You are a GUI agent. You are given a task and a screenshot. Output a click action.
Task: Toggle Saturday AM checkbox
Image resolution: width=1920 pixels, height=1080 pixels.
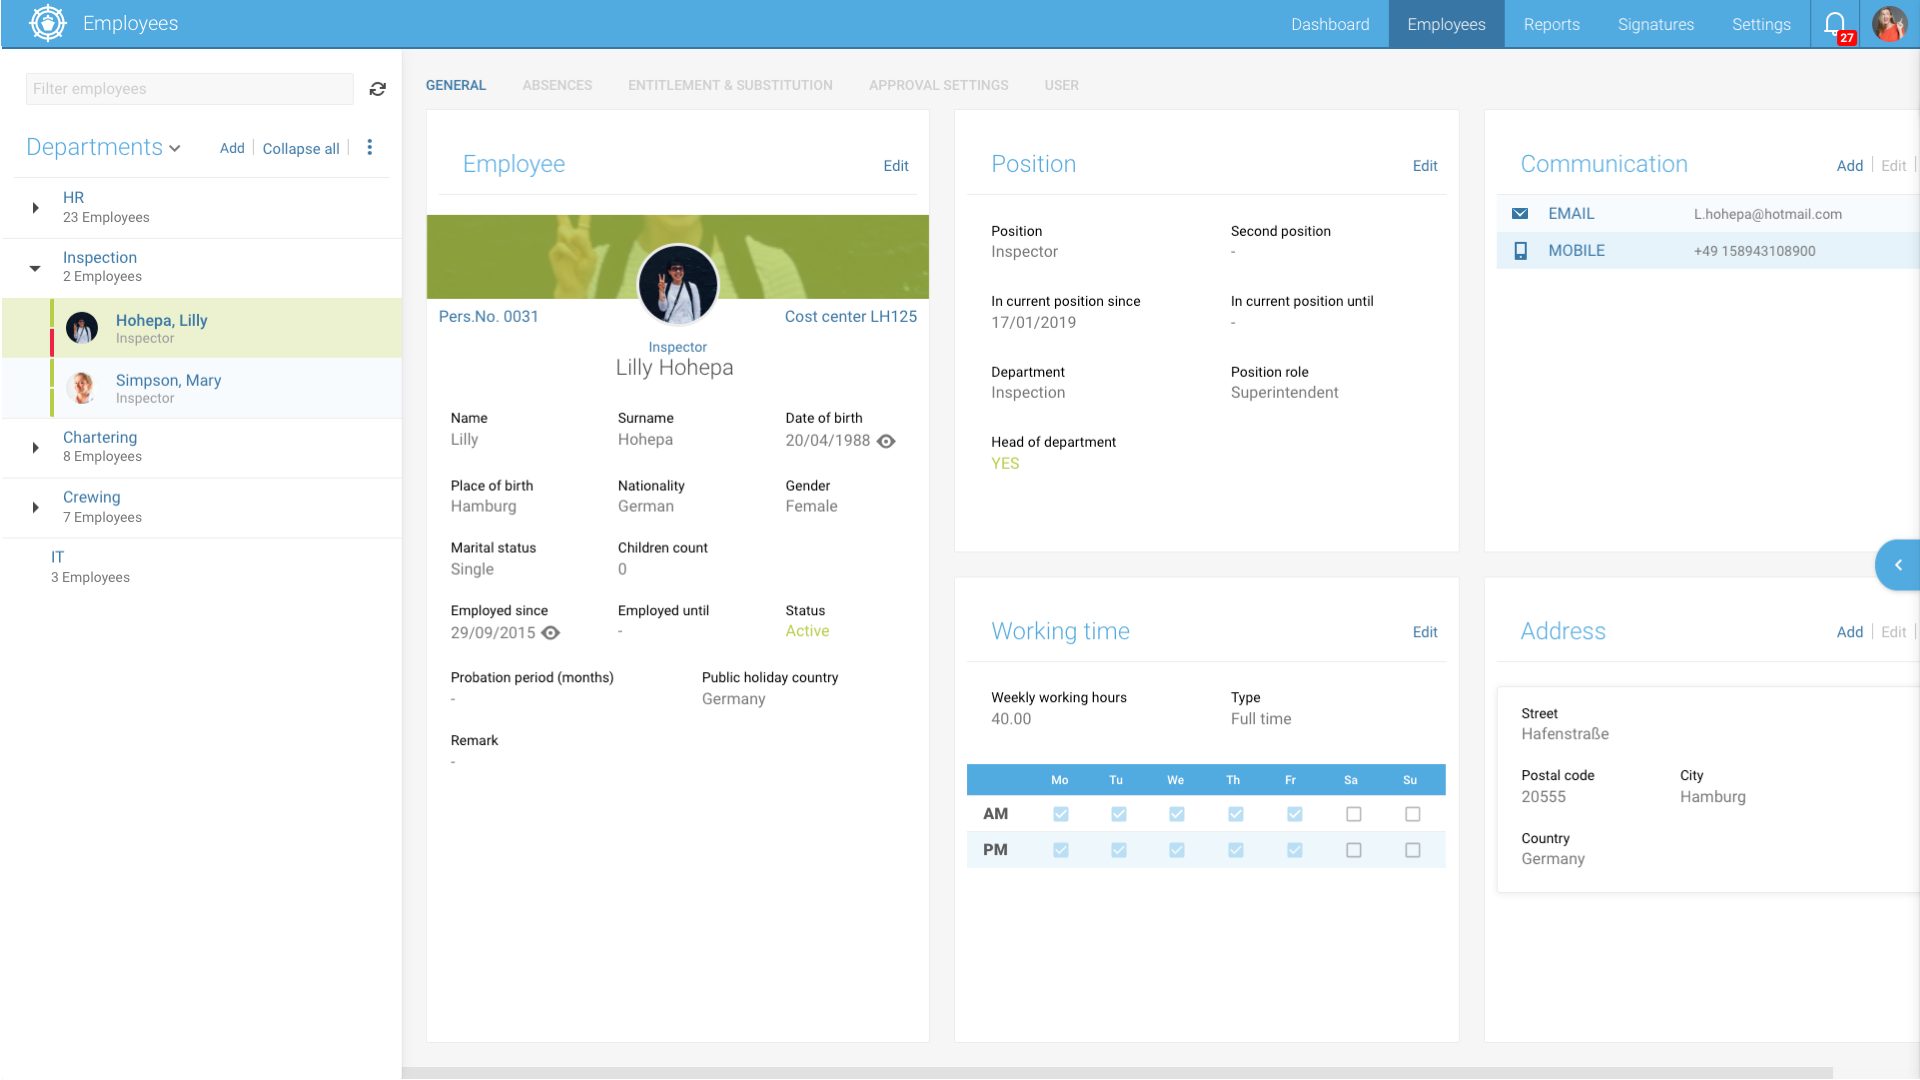(1353, 814)
